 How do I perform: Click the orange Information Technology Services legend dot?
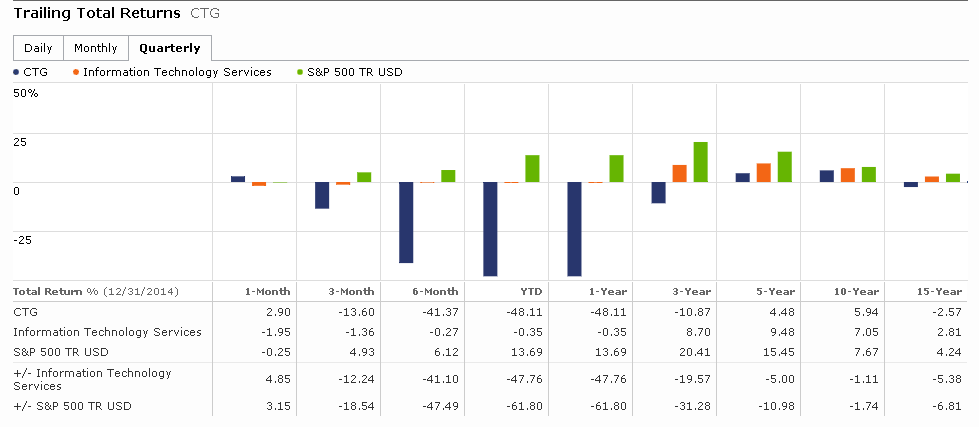tap(76, 72)
